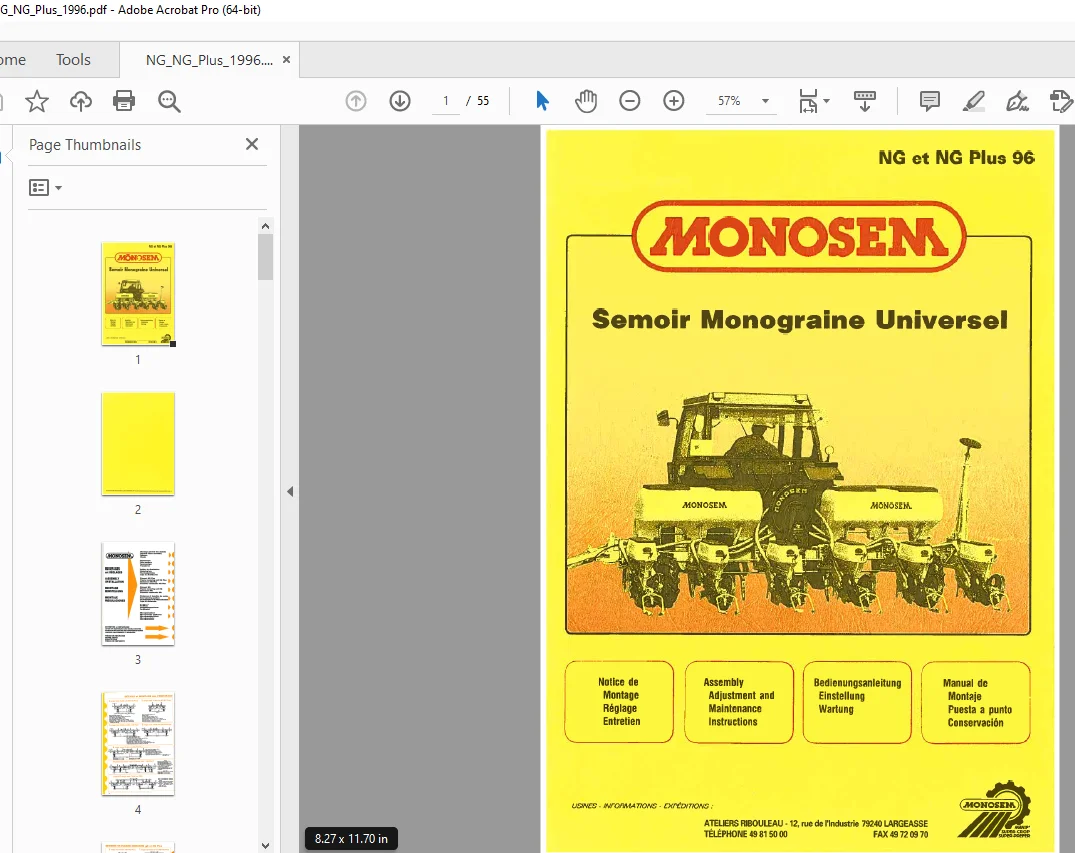Print the document with printer icon

[124, 101]
